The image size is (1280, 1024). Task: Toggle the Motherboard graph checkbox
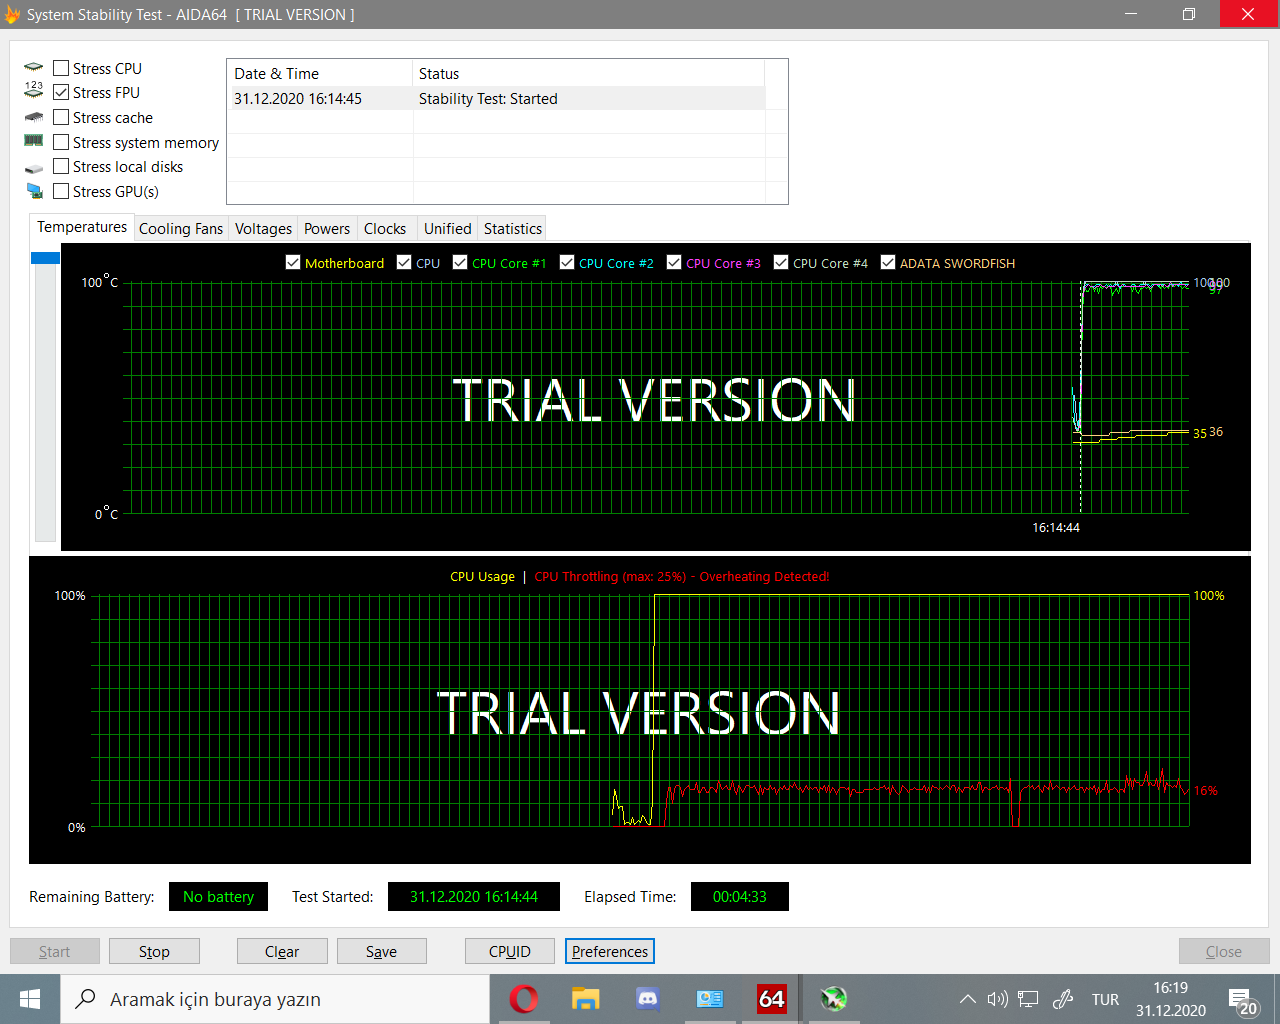click(x=293, y=262)
